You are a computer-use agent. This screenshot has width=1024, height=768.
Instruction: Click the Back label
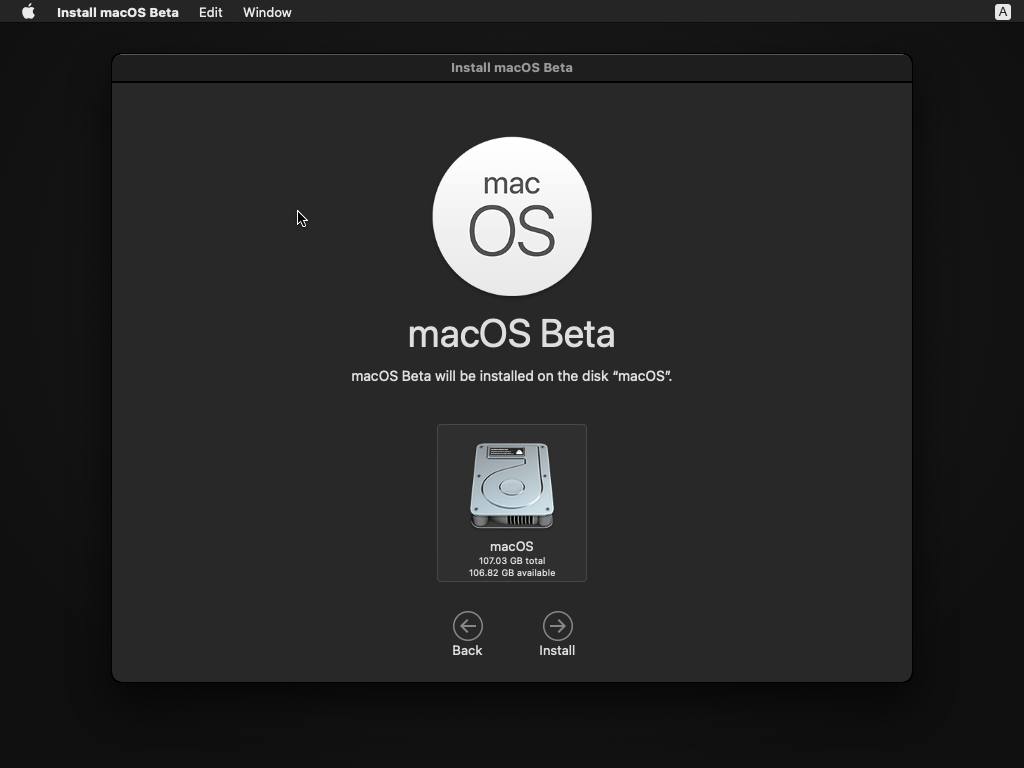(x=467, y=650)
